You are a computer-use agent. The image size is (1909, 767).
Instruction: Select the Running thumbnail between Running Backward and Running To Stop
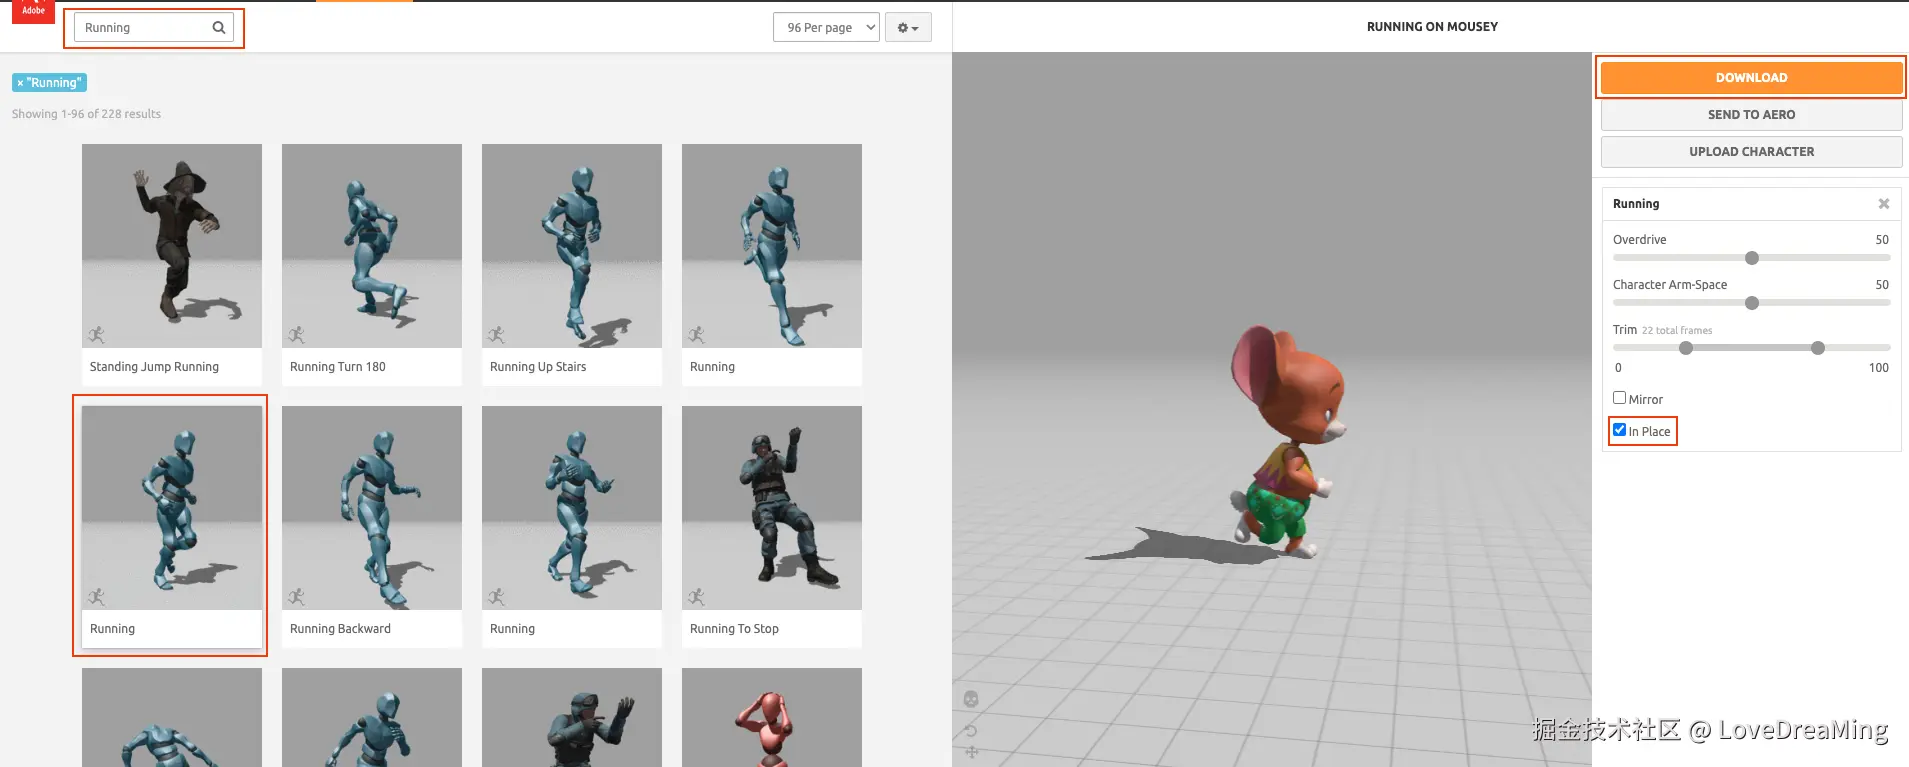(572, 527)
